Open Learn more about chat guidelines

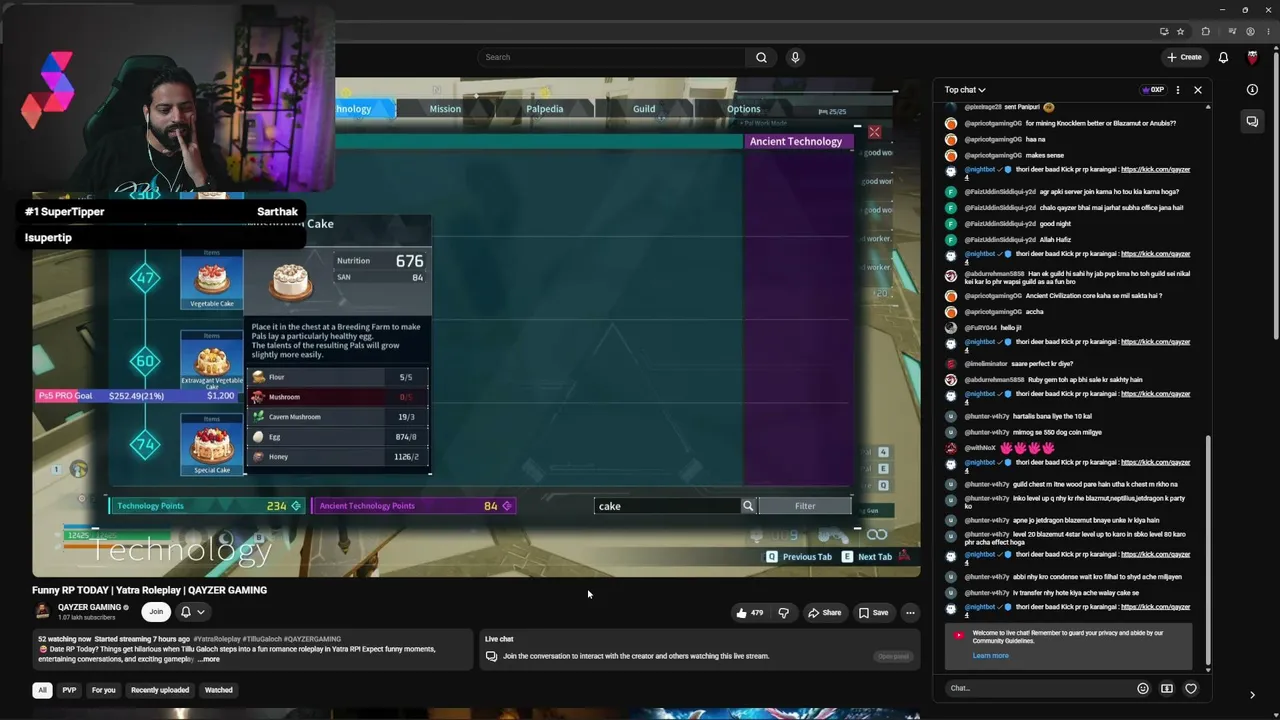(x=990, y=656)
